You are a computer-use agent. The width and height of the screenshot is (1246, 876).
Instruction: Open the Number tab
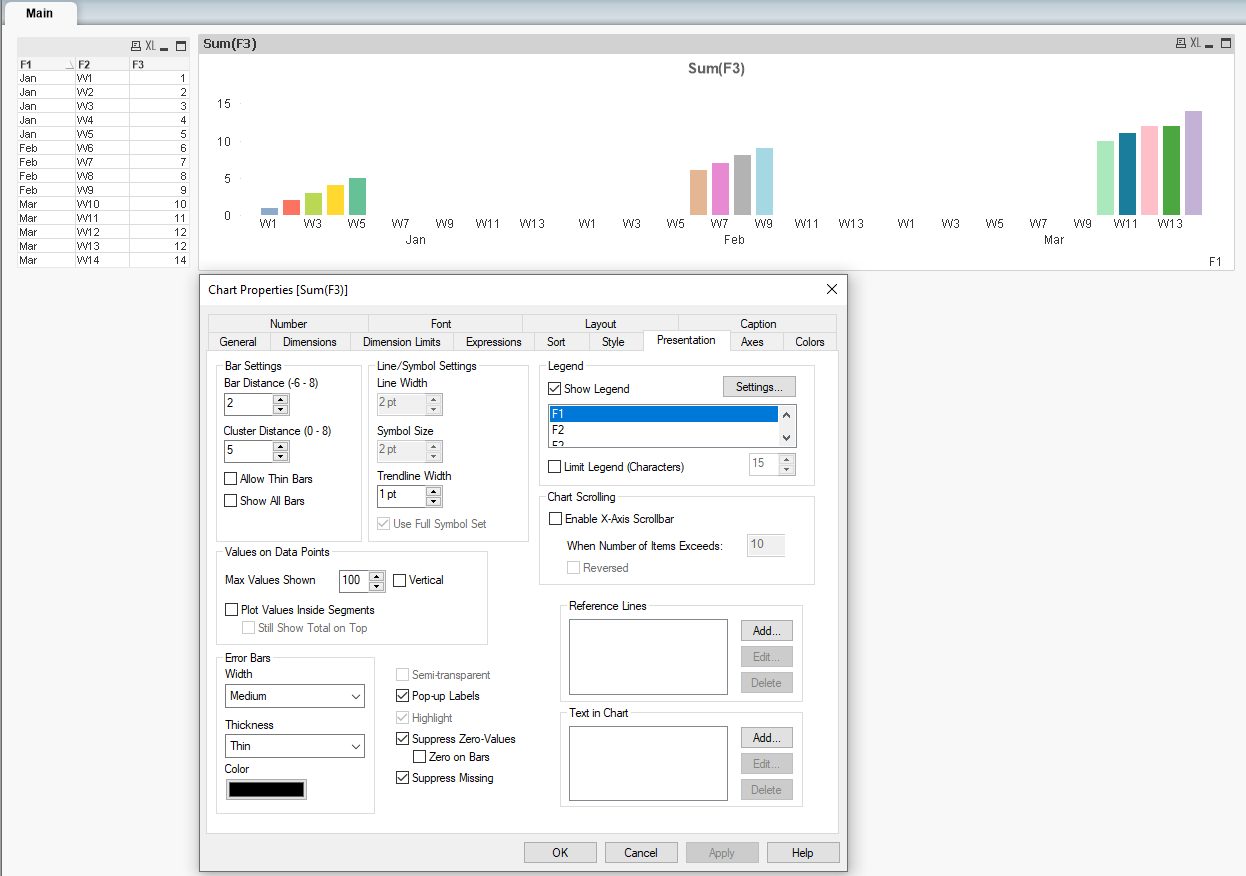pos(288,324)
